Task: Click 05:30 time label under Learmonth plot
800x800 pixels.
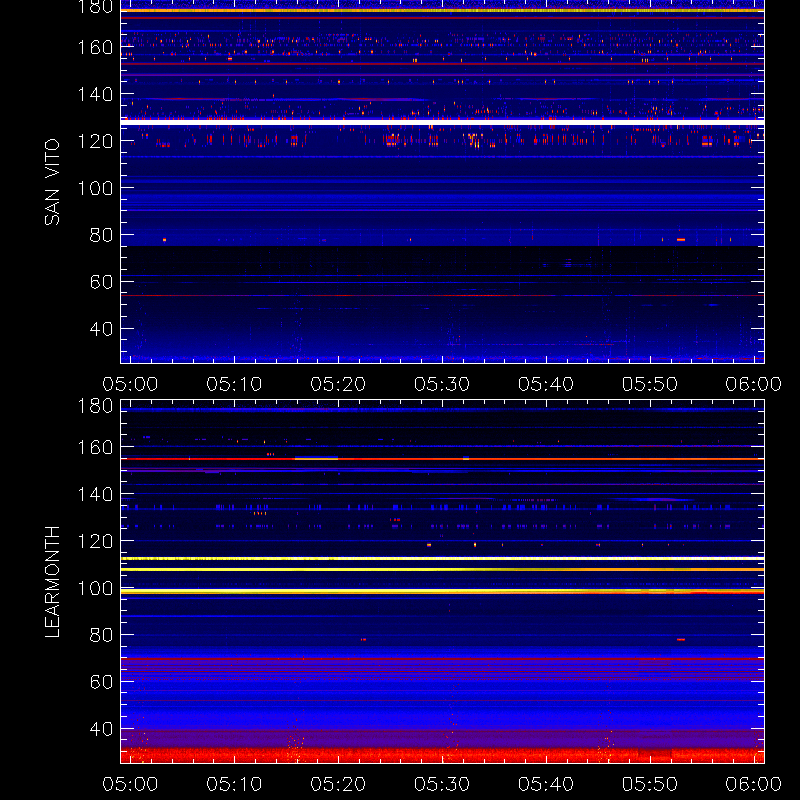Action: pyautogui.click(x=442, y=784)
